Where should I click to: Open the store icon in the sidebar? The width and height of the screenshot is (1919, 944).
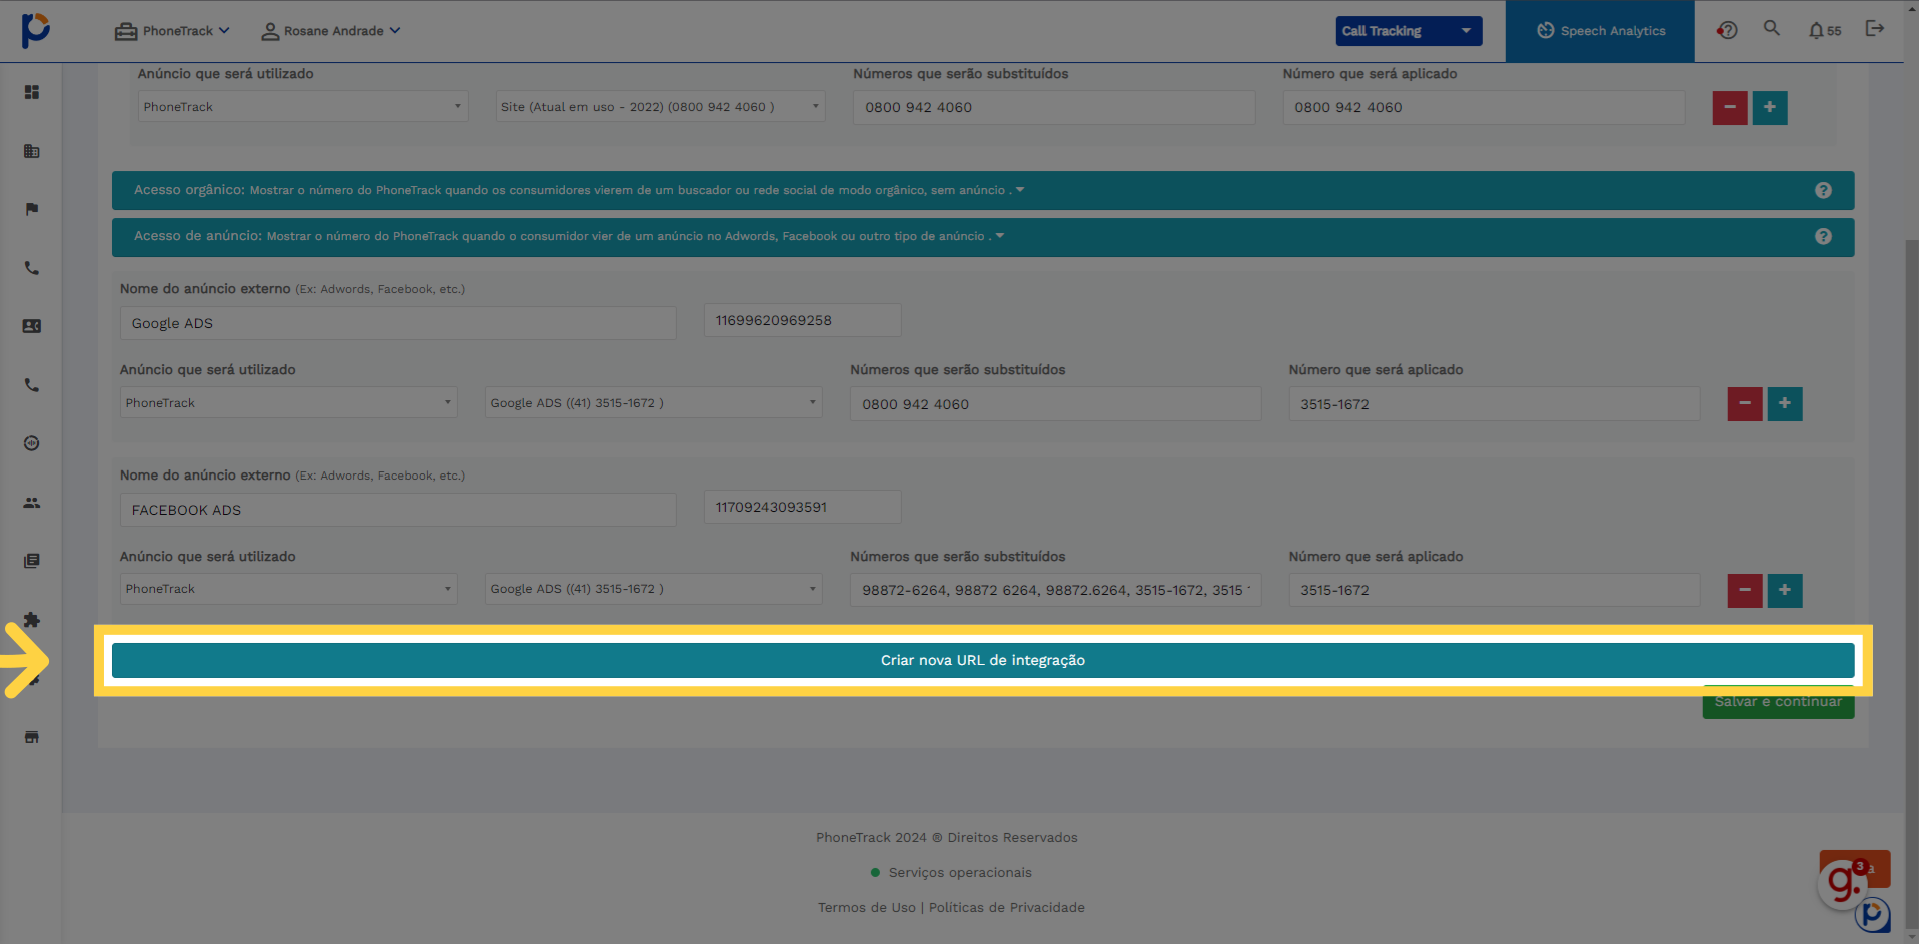tap(32, 737)
